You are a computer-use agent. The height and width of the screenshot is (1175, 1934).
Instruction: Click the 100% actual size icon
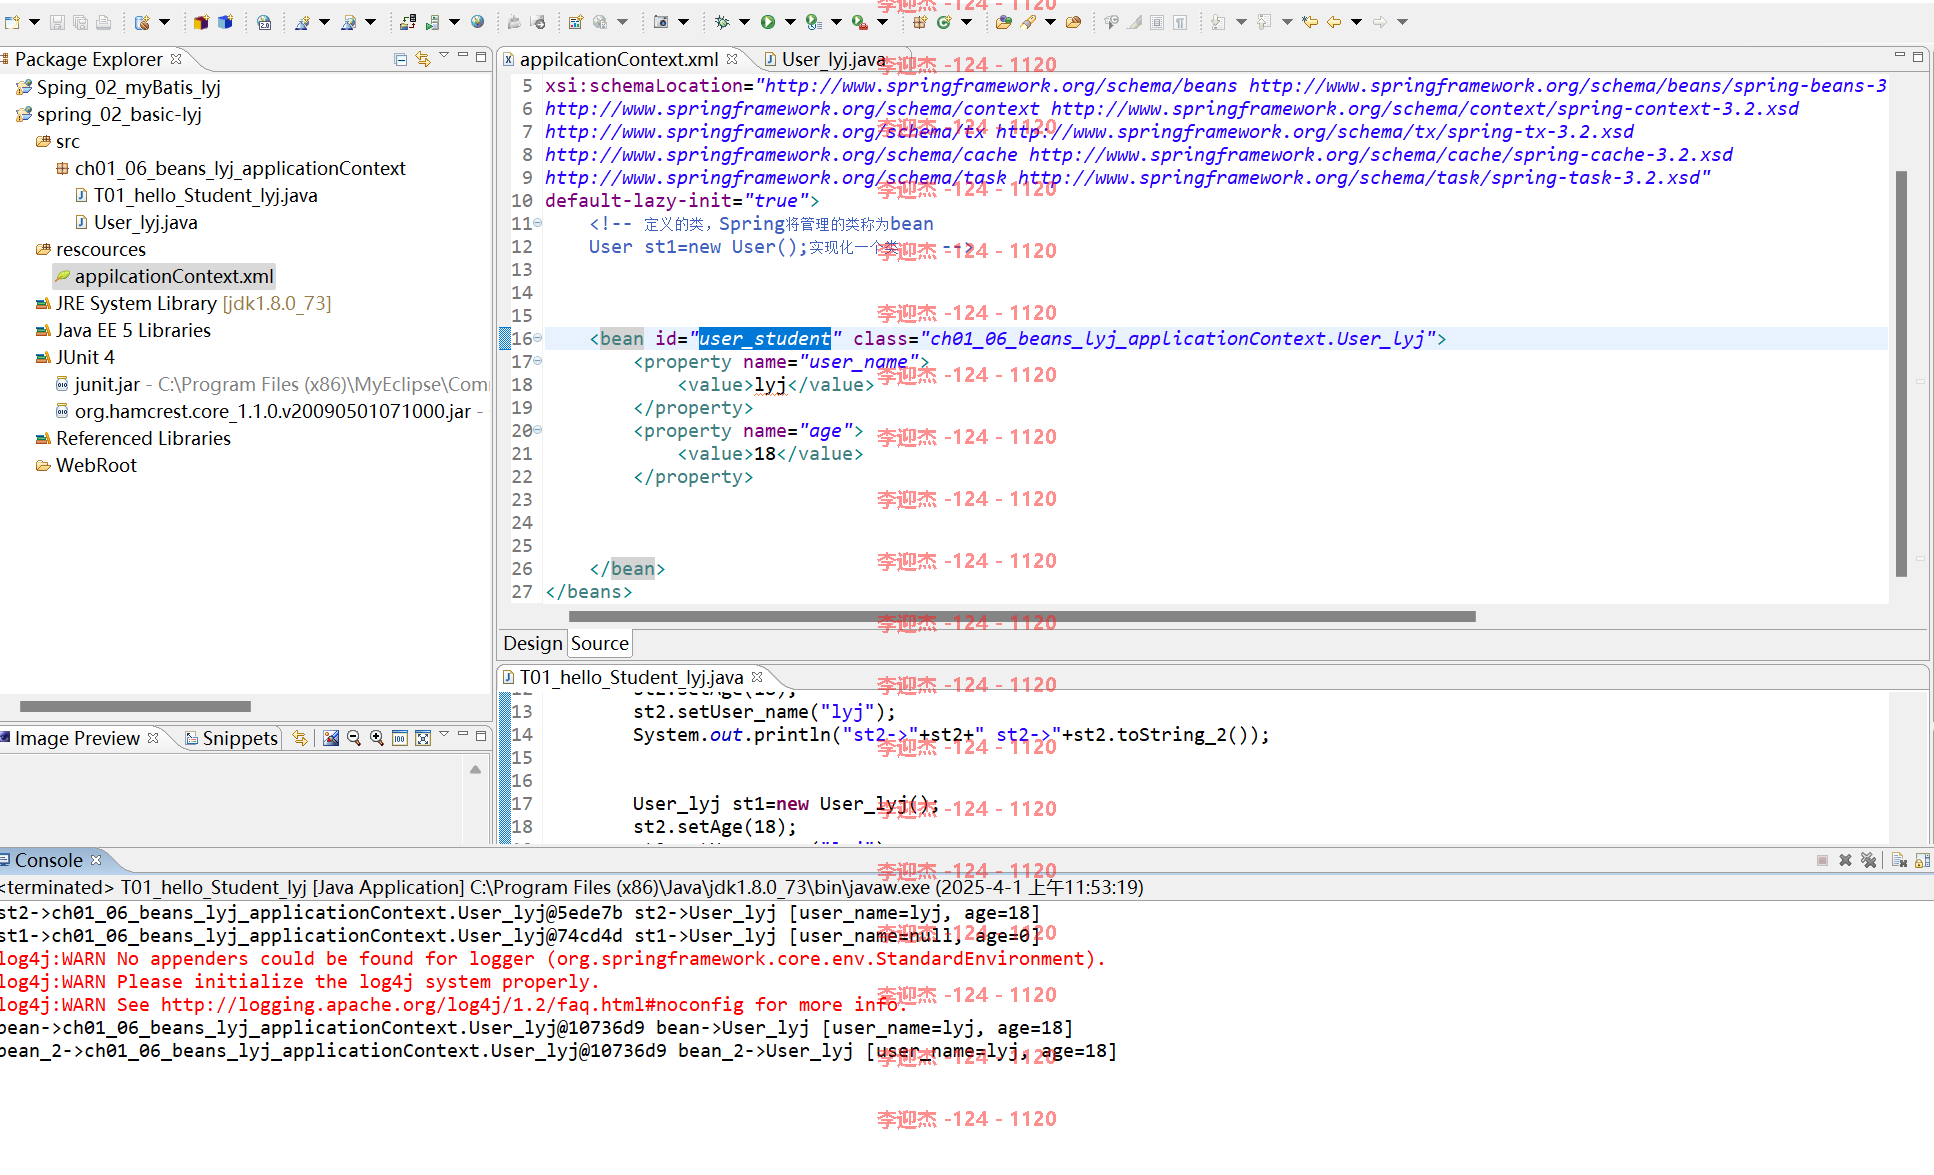(400, 738)
